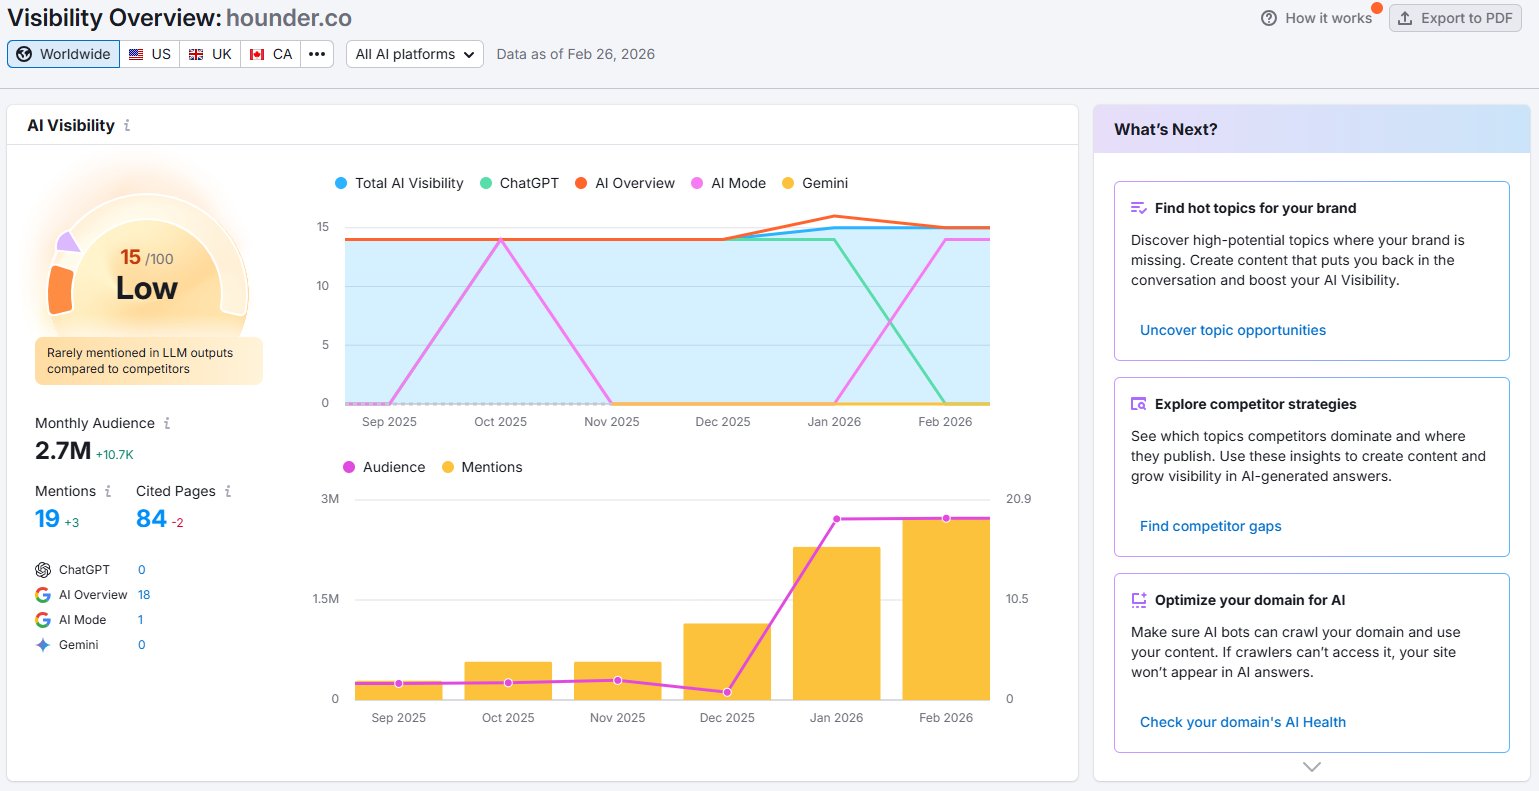Screen dimensions: 1539x791
Task: Open Check your domain's AI Health link
Action: pyautogui.click(x=1243, y=722)
